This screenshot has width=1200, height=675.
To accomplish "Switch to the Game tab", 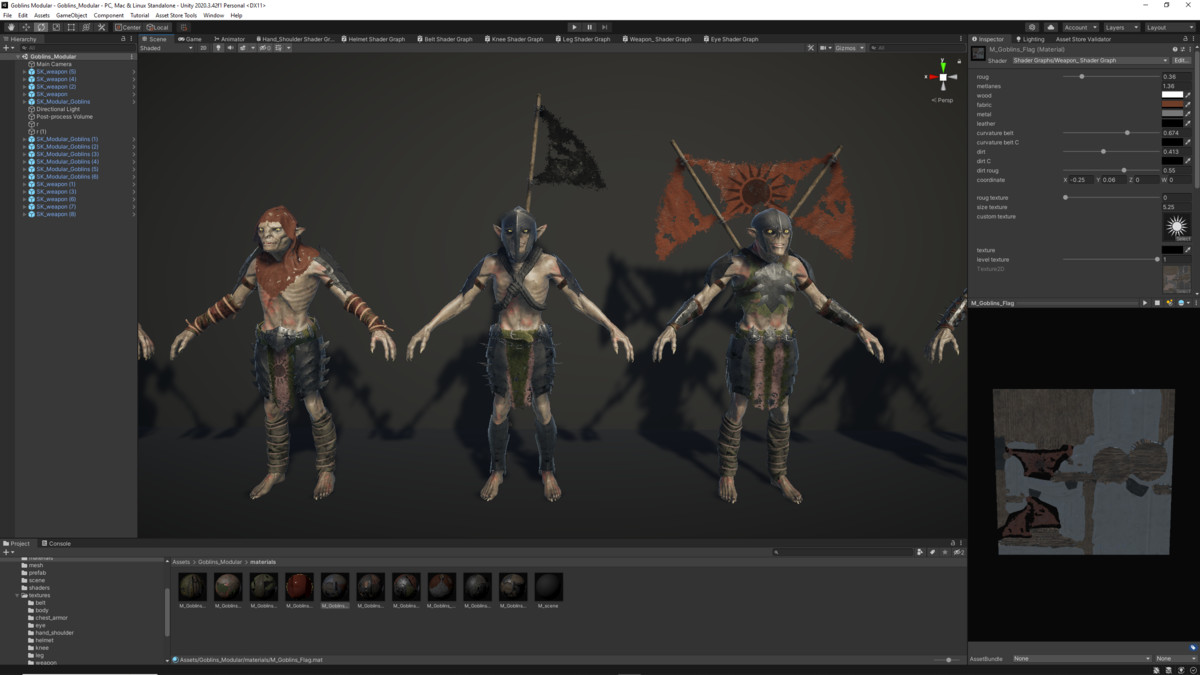I will pos(190,39).
